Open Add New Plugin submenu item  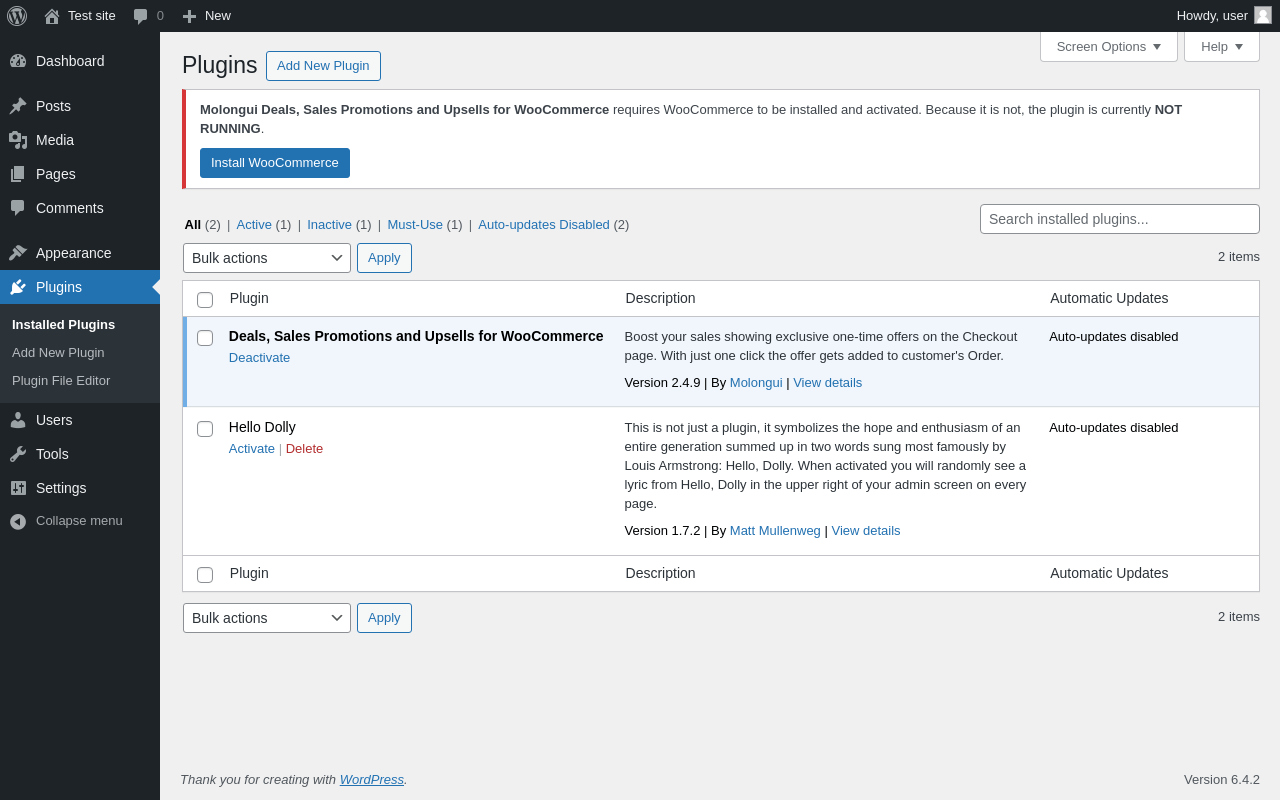point(58,353)
